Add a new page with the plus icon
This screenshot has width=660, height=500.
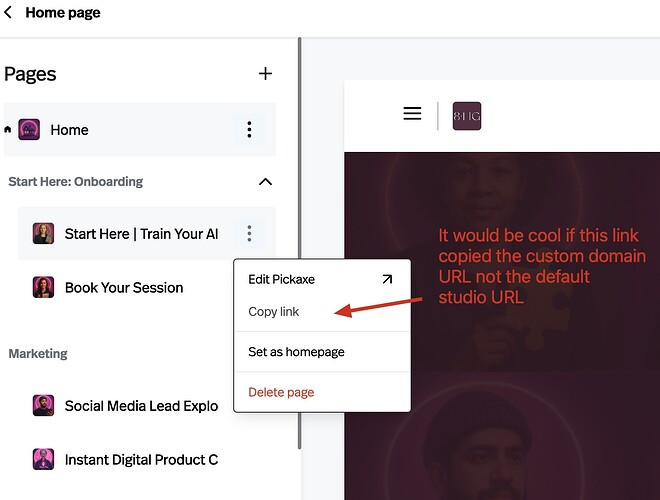pos(265,74)
